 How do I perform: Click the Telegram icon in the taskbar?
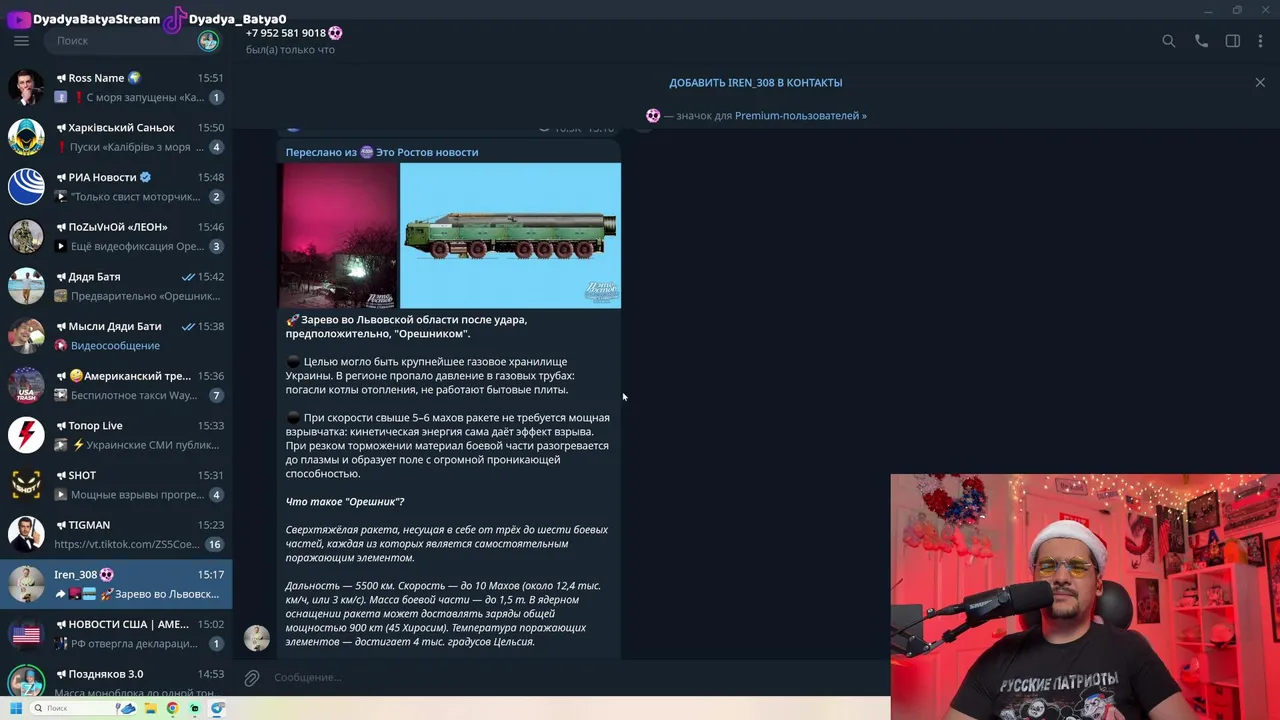coord(217,708)
